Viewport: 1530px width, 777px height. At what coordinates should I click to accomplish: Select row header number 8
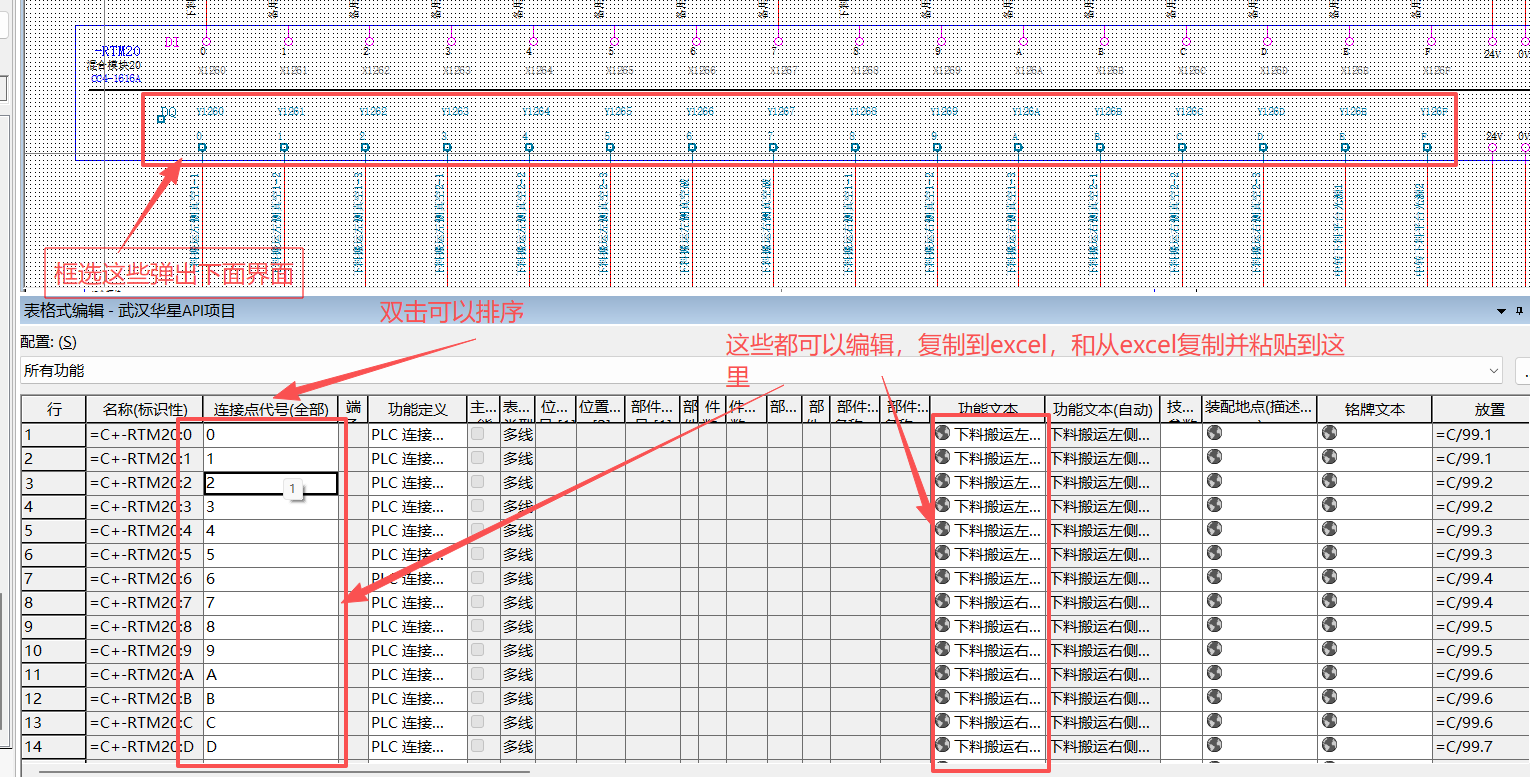click(54, 602)
